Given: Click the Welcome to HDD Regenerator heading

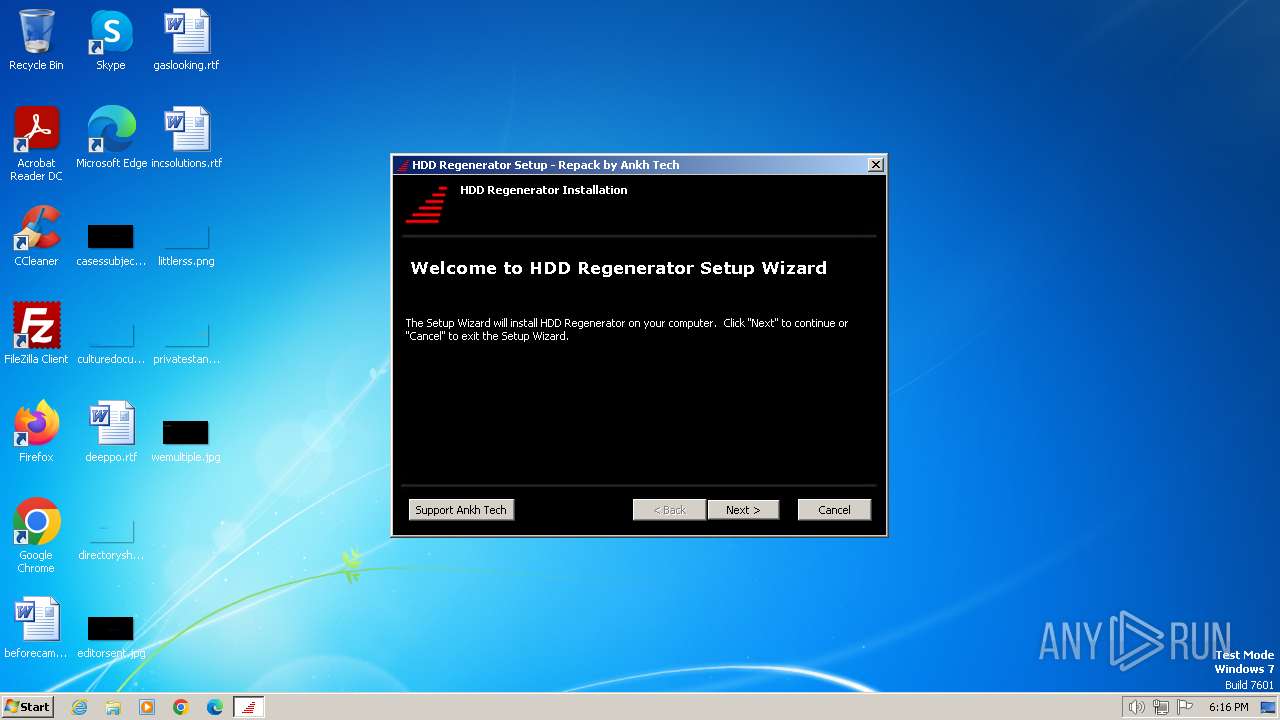Looking at the screenshot, I should 618,268.
